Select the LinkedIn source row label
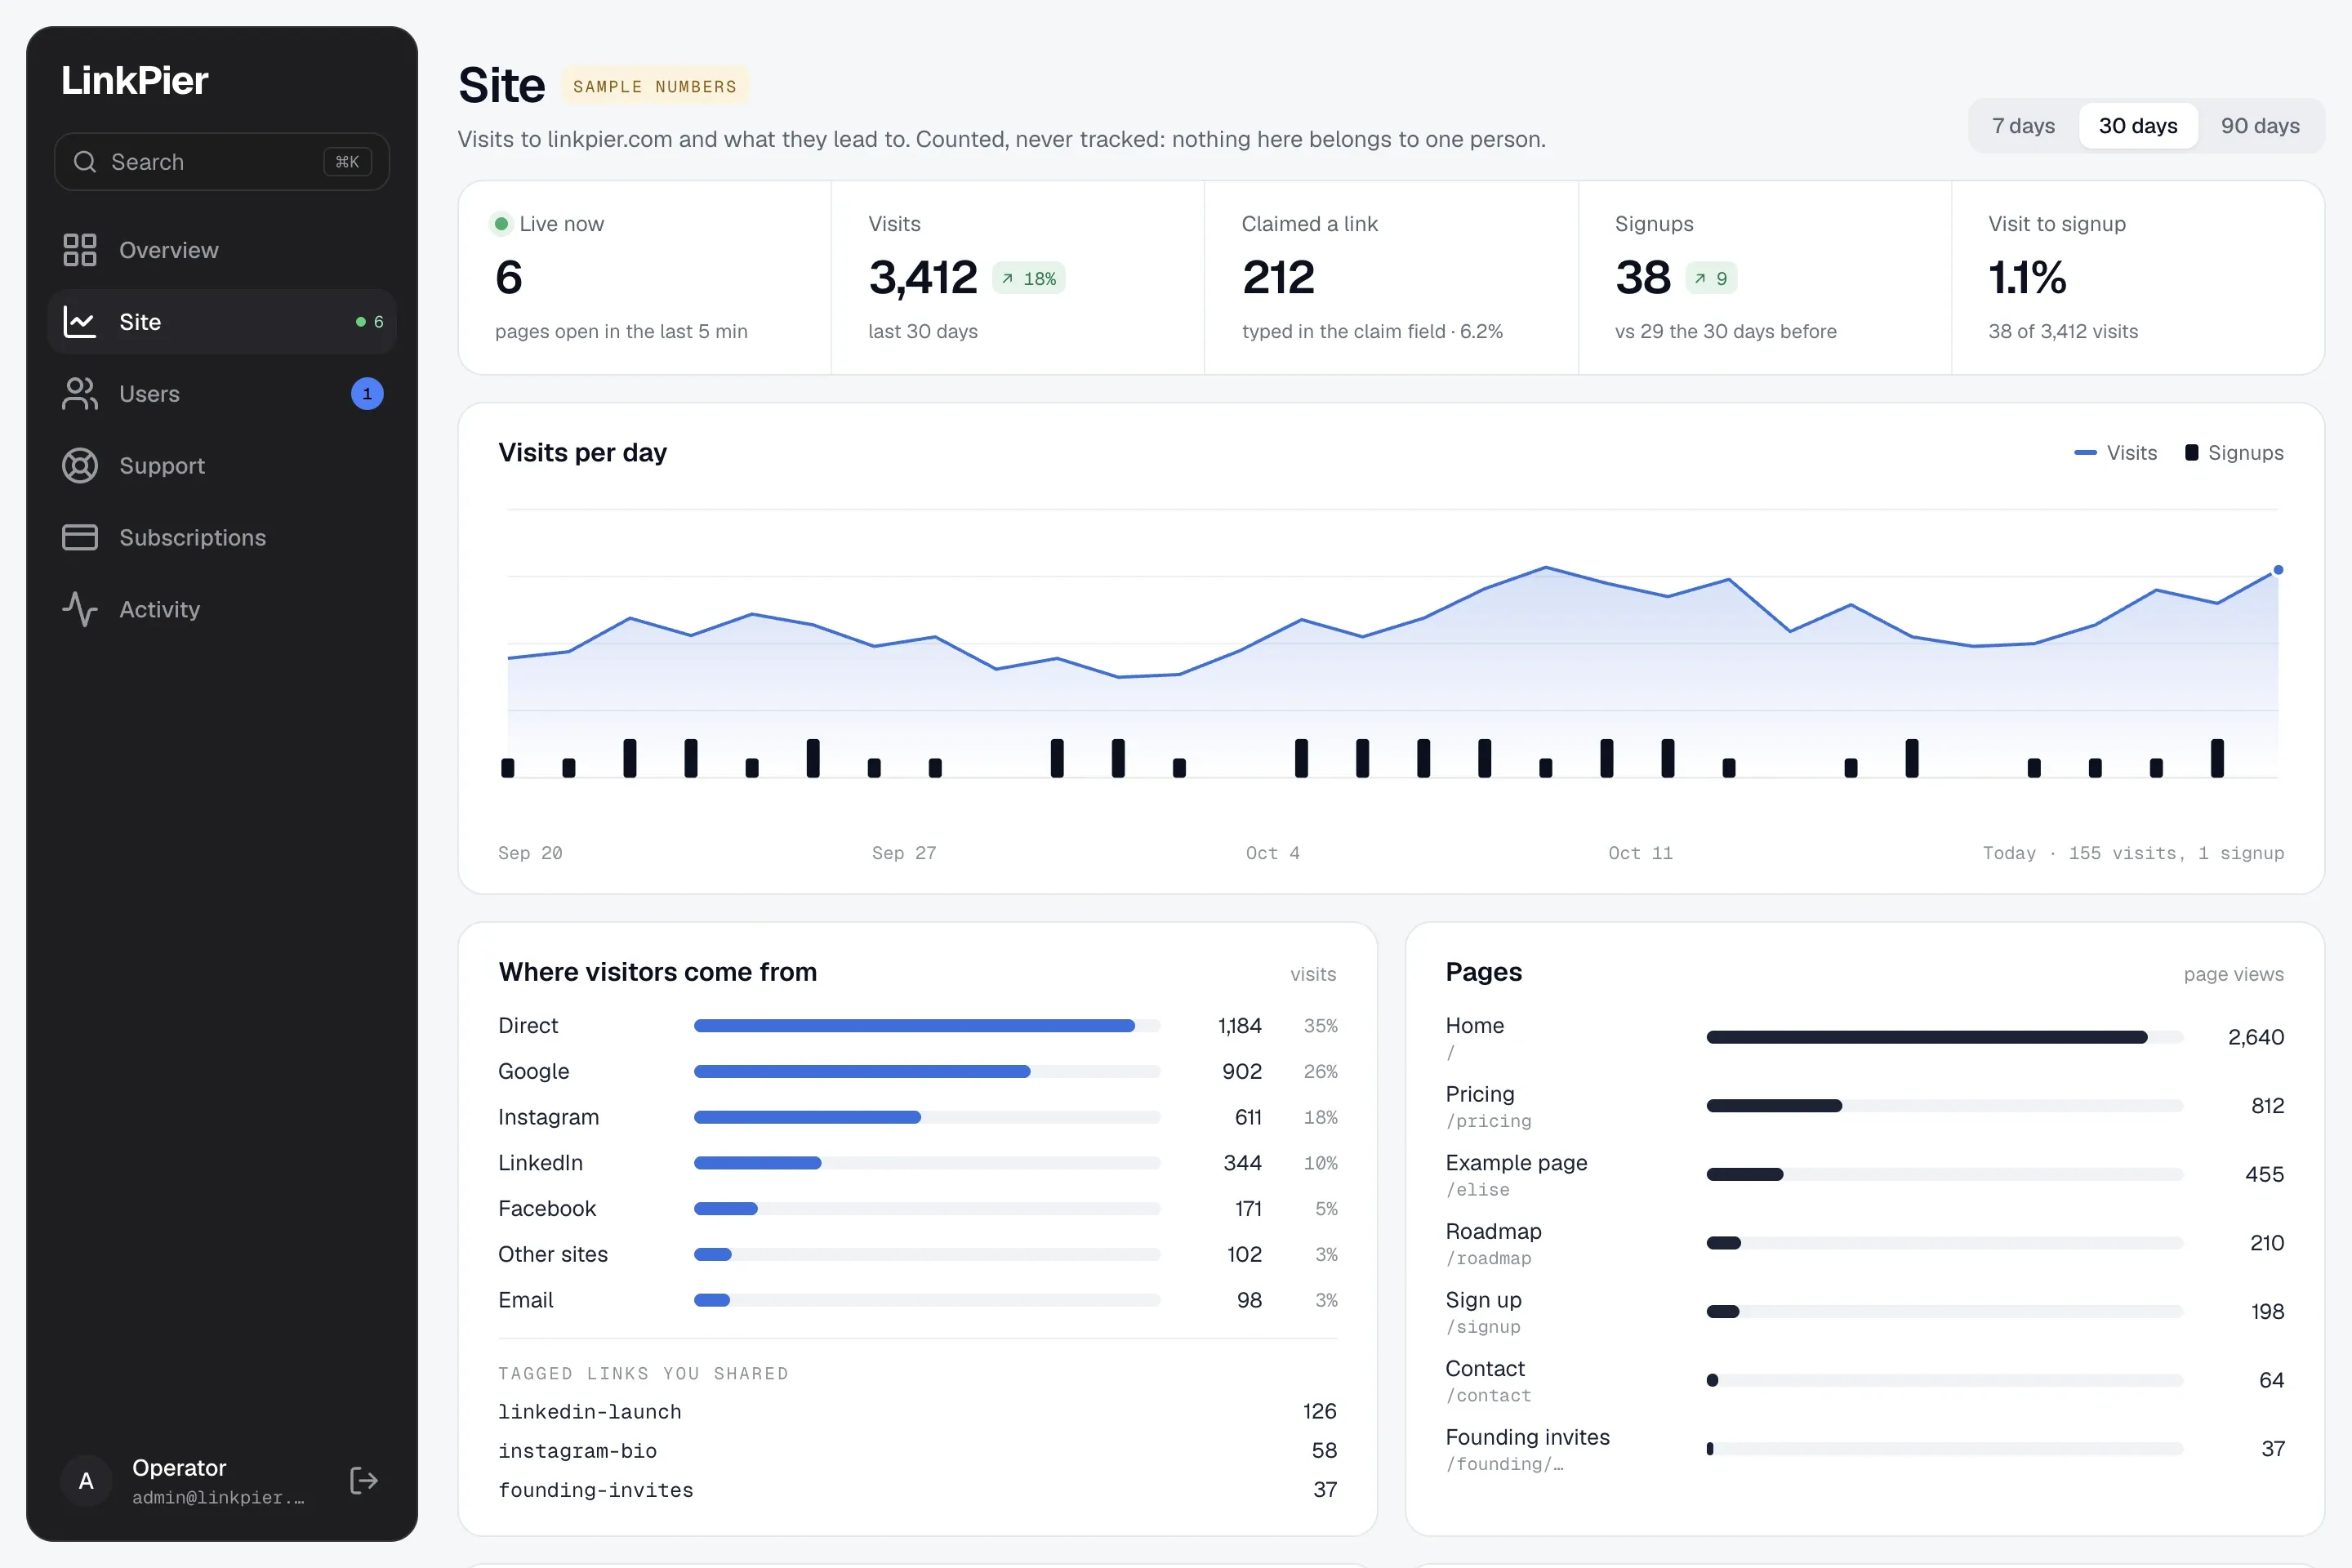This screenshot has width=2352, height=1568. (540, 1163)
